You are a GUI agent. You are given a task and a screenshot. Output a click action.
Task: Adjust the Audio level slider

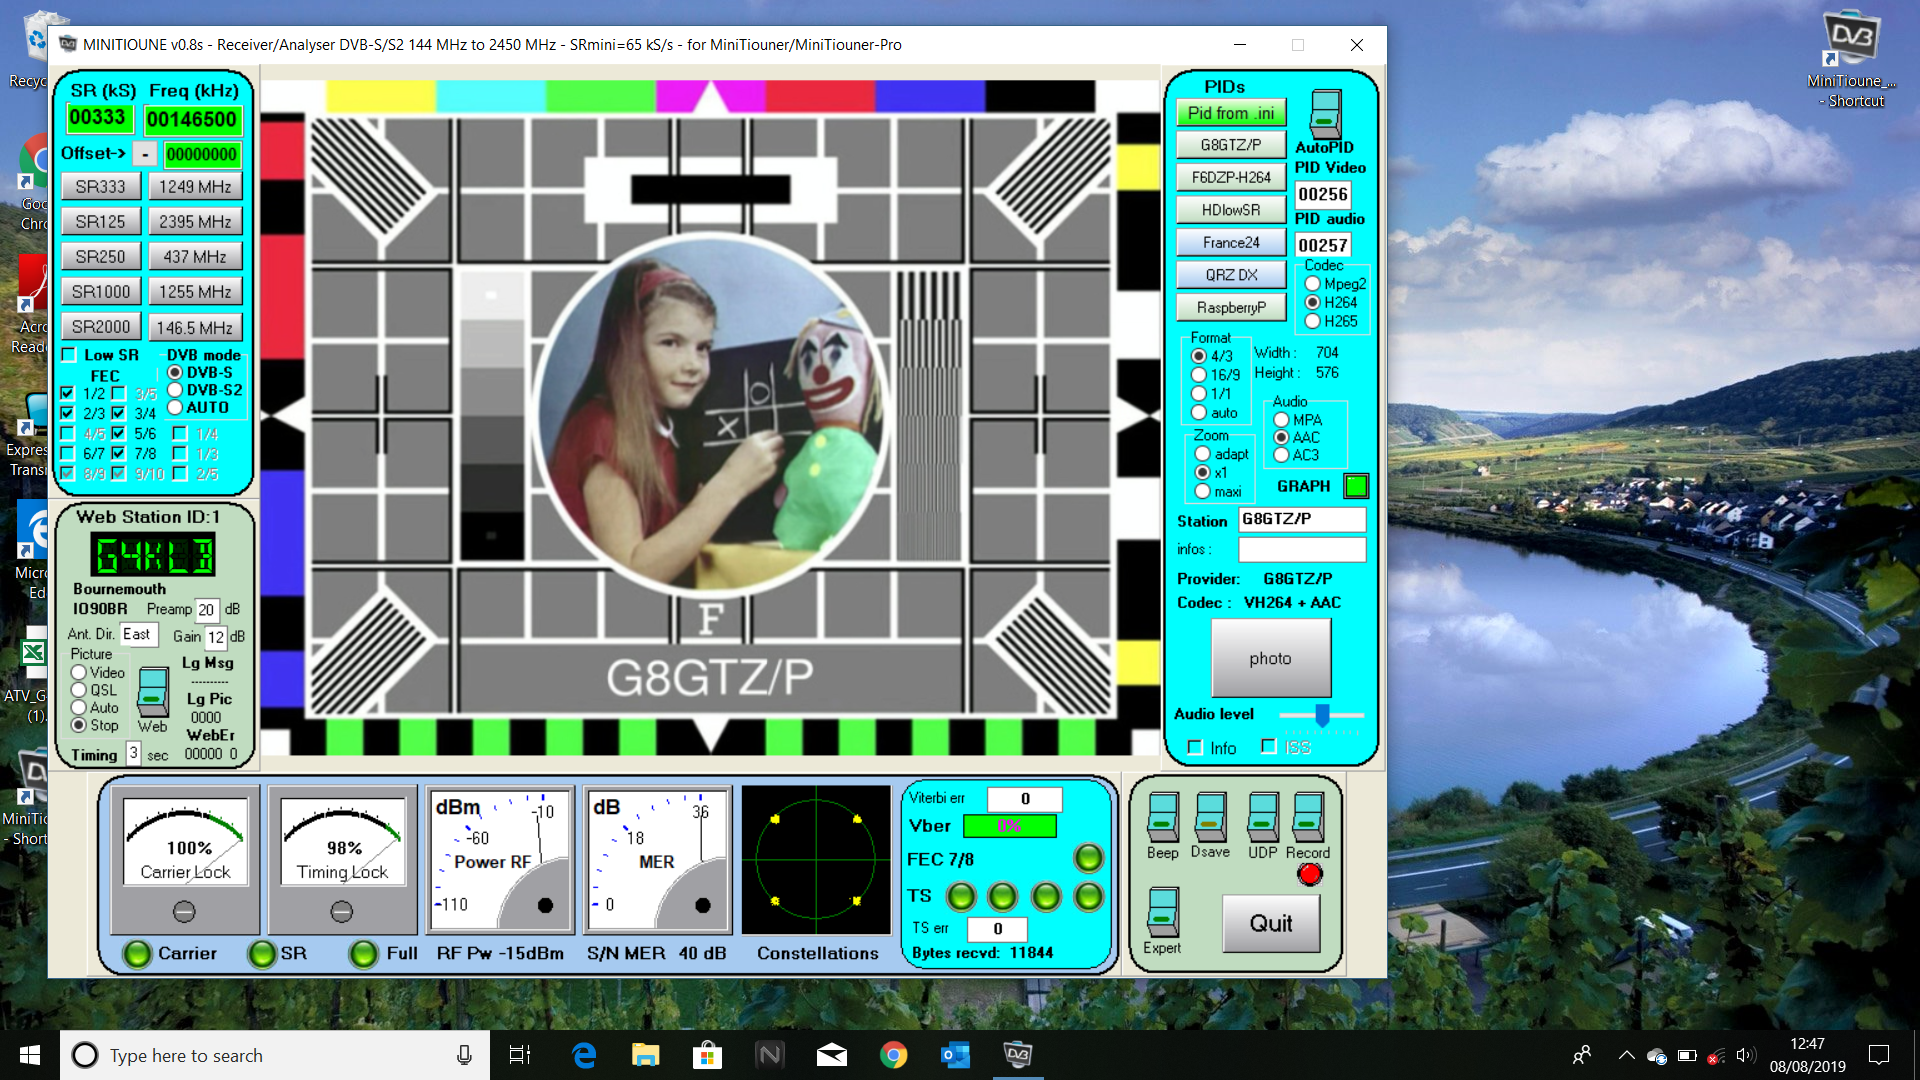point(1322,713)
